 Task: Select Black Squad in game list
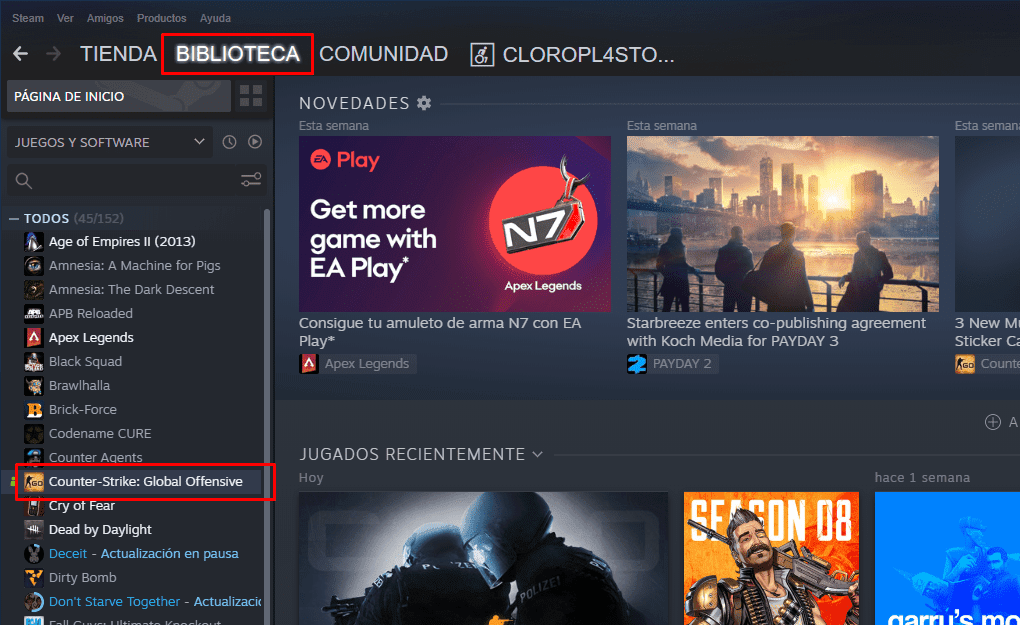[x=85, y=362]
